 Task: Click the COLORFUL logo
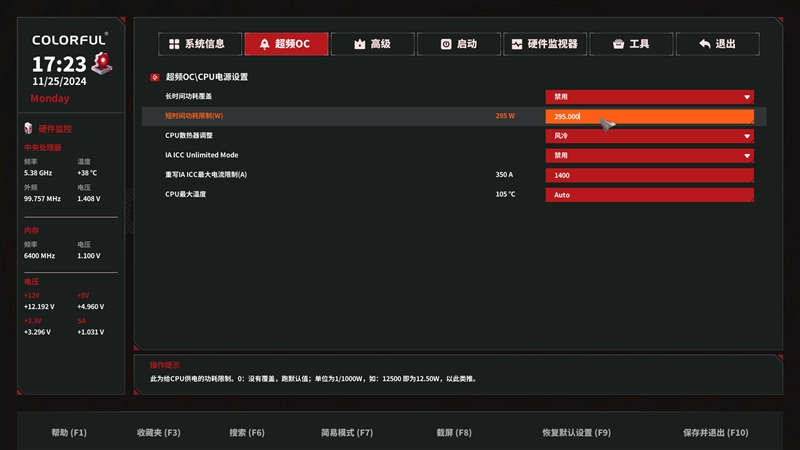pos(70,39)
